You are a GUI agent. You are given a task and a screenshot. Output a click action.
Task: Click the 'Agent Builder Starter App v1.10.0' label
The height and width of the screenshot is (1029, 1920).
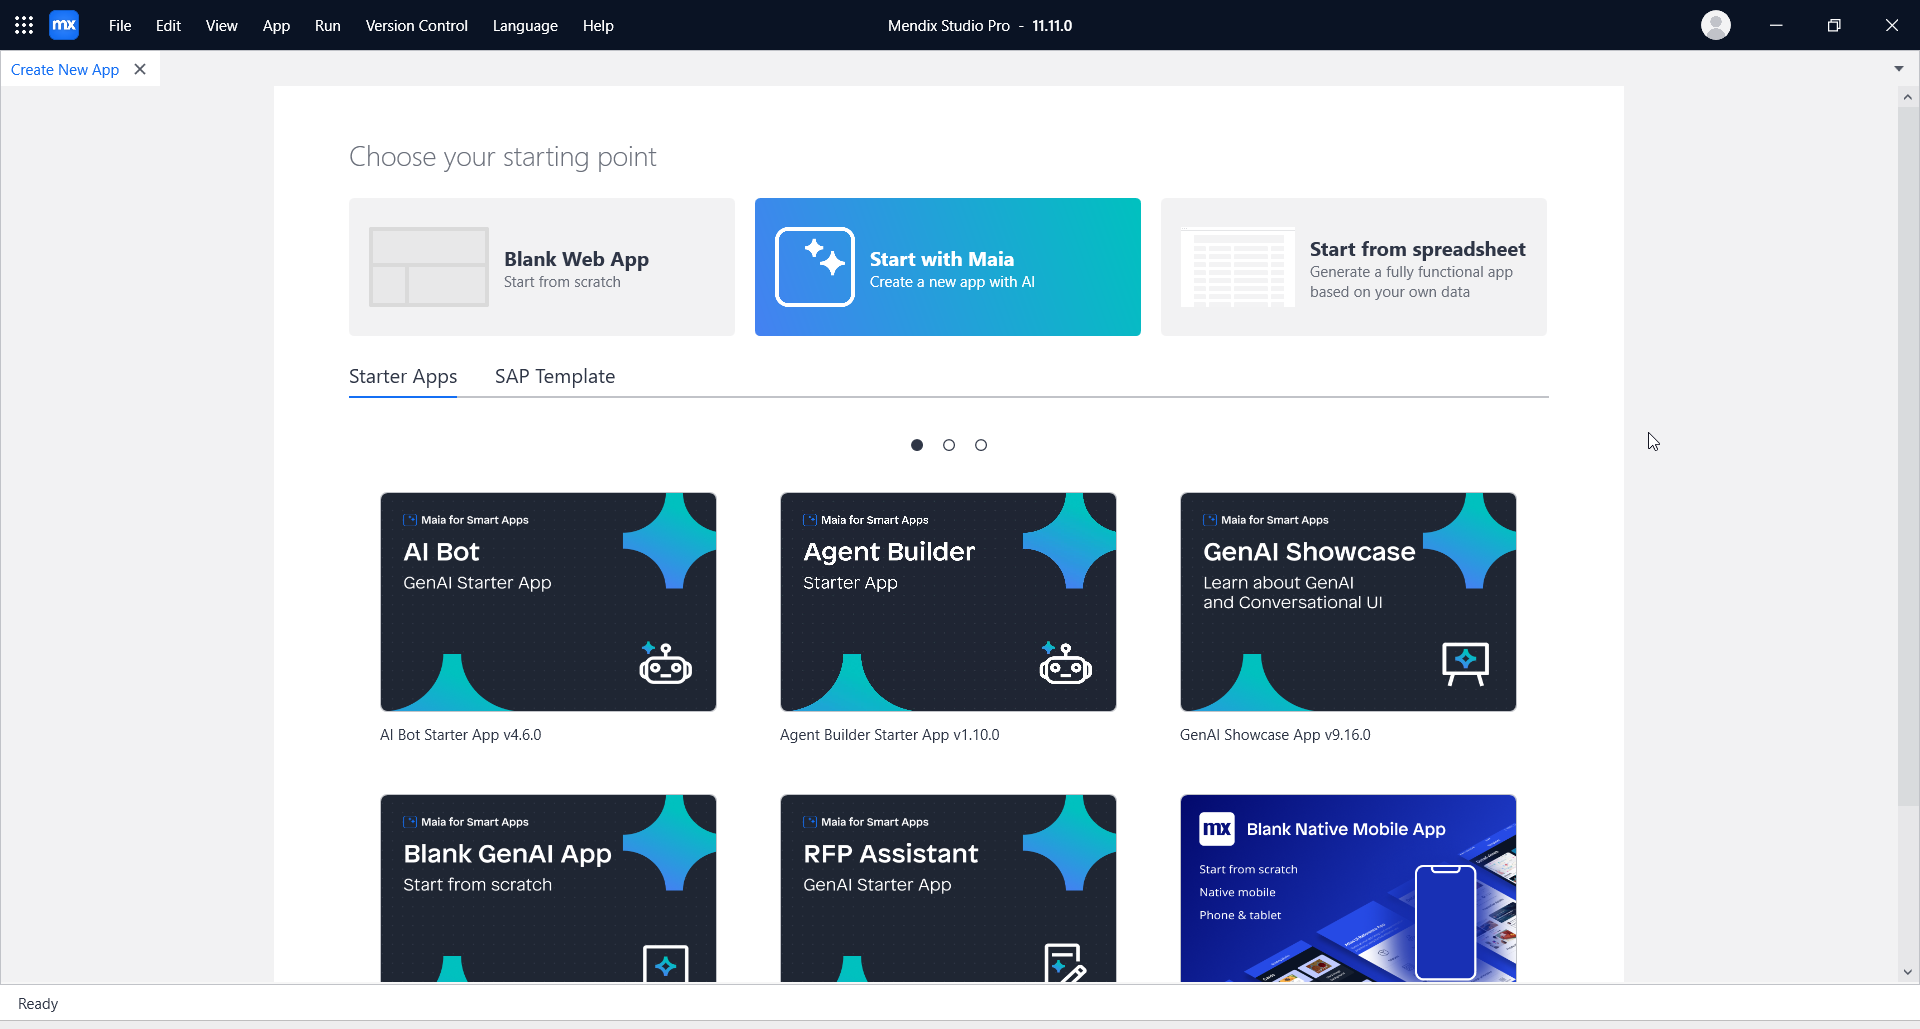pyautogui.click(x=890, y=735)
